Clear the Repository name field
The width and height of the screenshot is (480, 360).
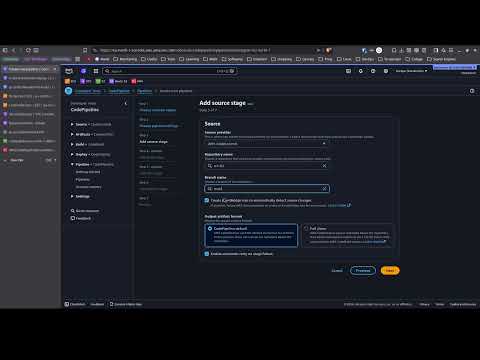(324, 166)
